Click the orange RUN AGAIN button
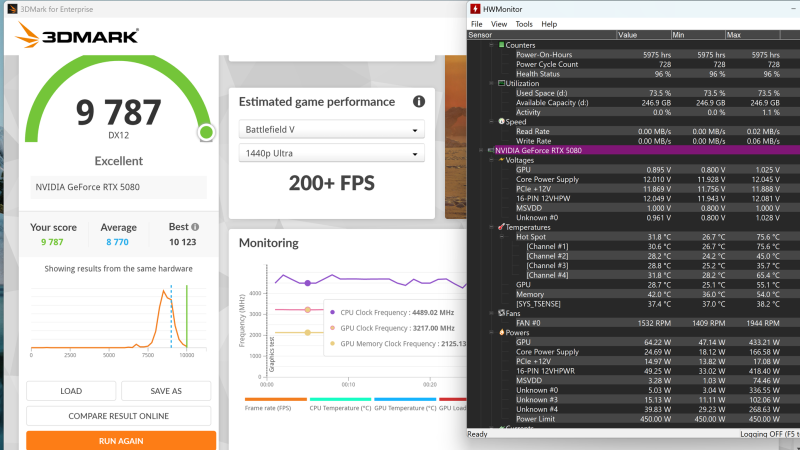This screenshot has width=800, height=450. tap(121, 441)
